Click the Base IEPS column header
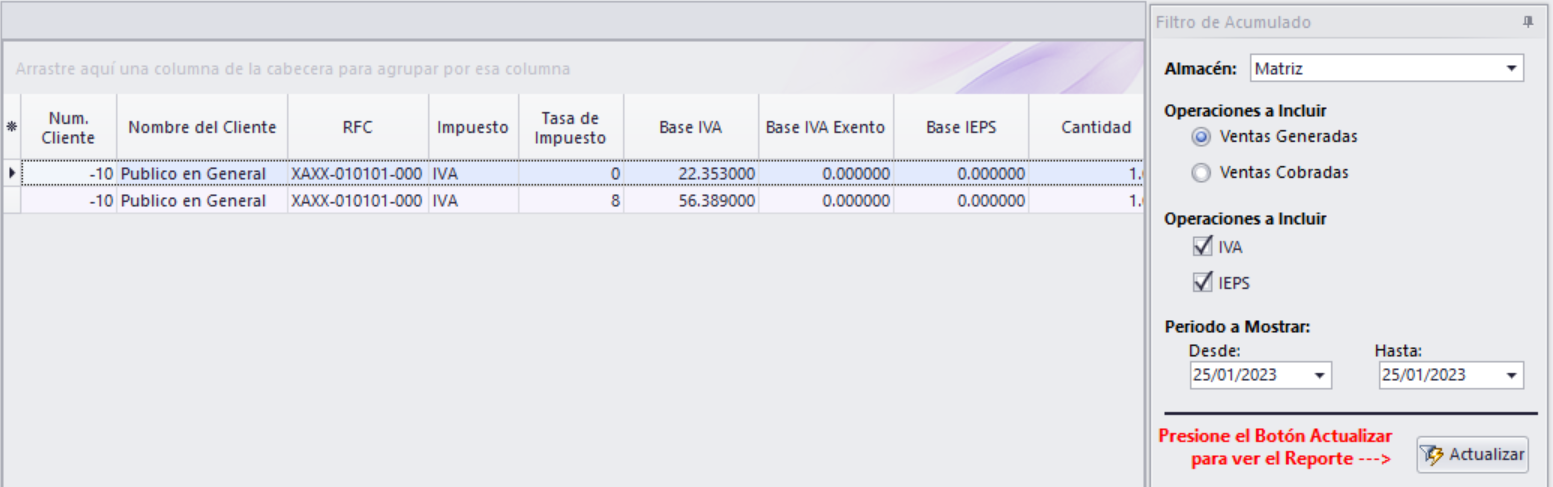 pos(961,127)
